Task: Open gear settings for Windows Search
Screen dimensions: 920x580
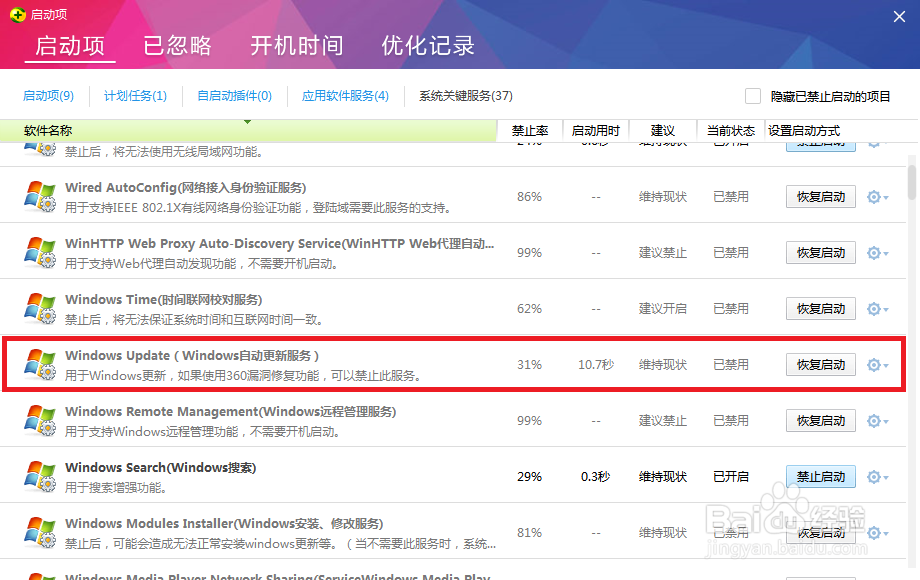Action: coord(877,477)
